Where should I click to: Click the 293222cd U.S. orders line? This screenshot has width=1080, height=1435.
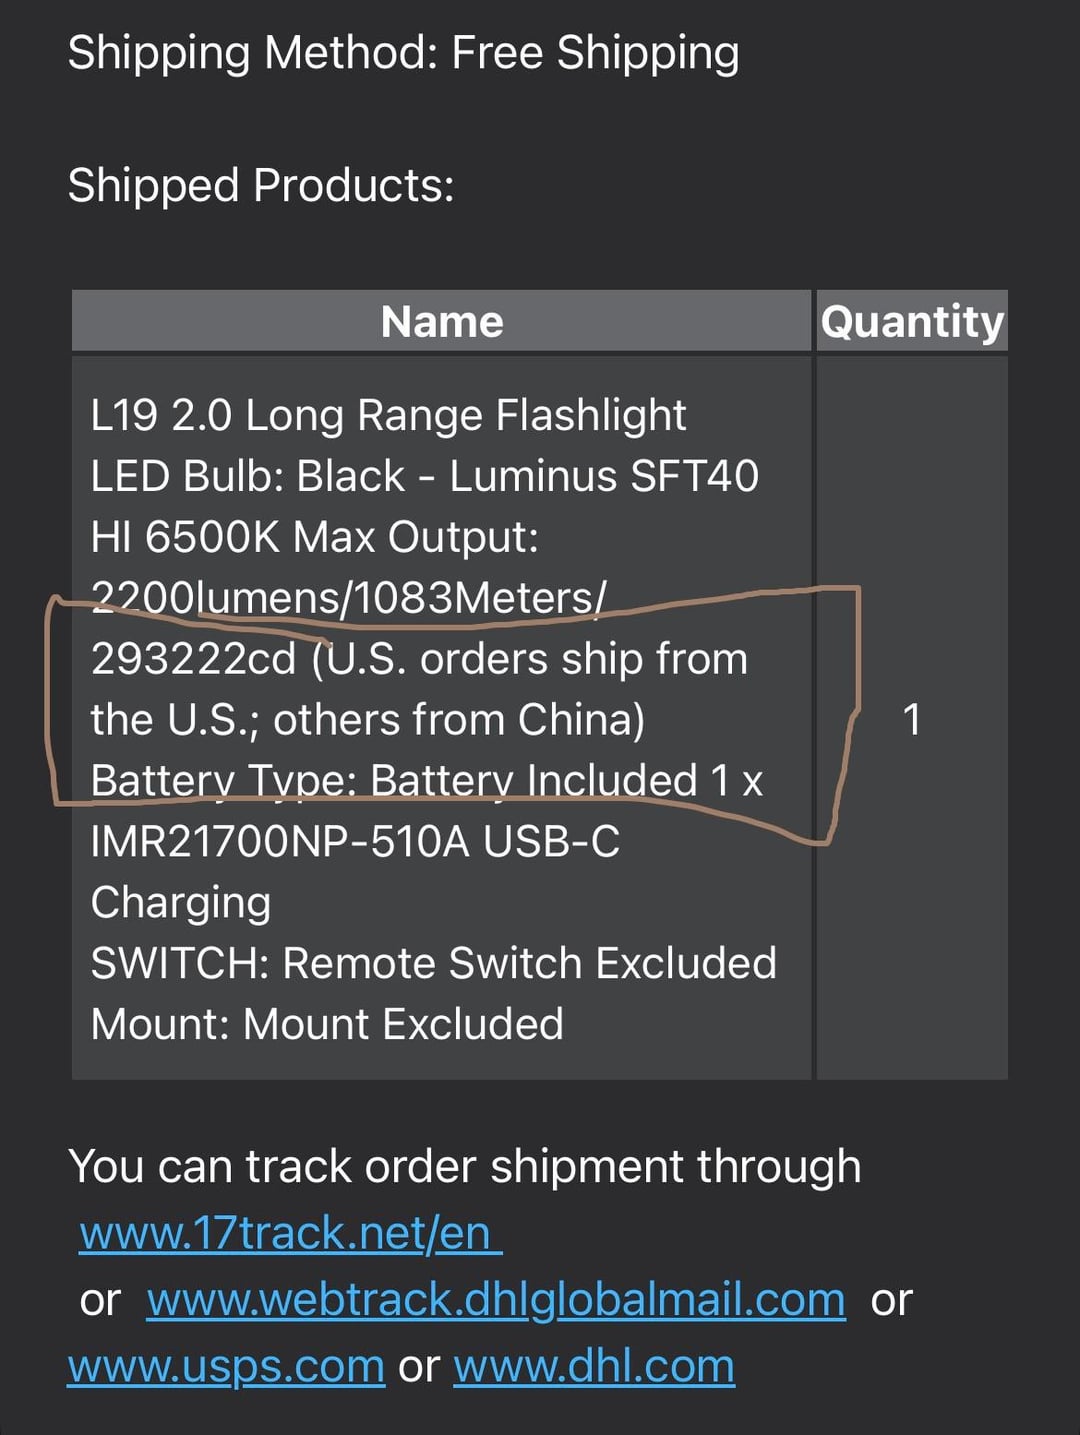click(x=419, y=659)
